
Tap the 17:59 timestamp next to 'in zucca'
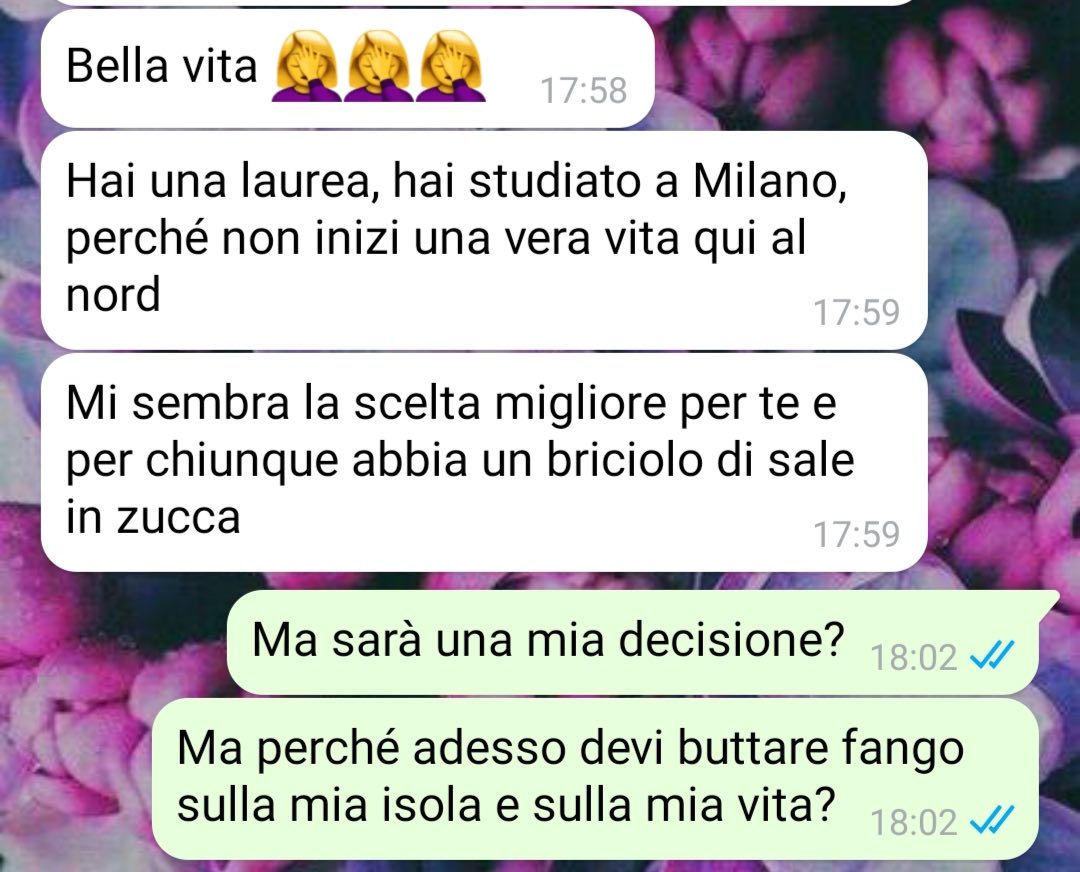point(856,534)
